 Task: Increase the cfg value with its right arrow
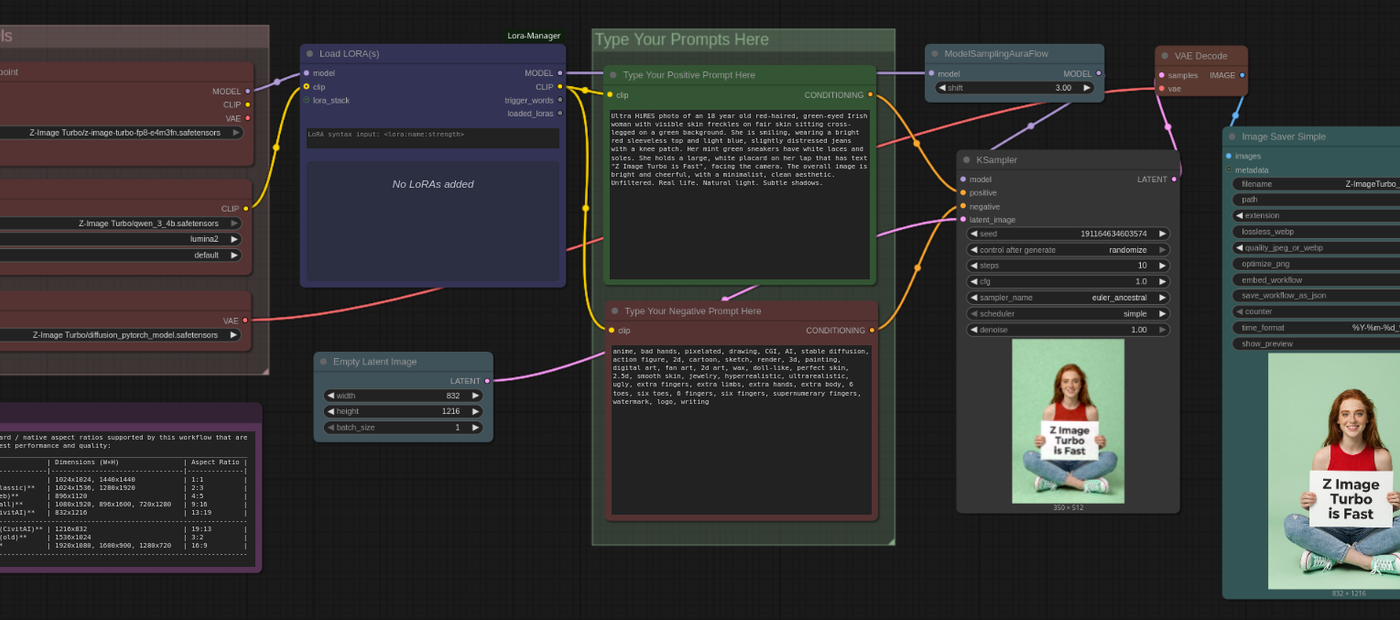(1162, 282)
